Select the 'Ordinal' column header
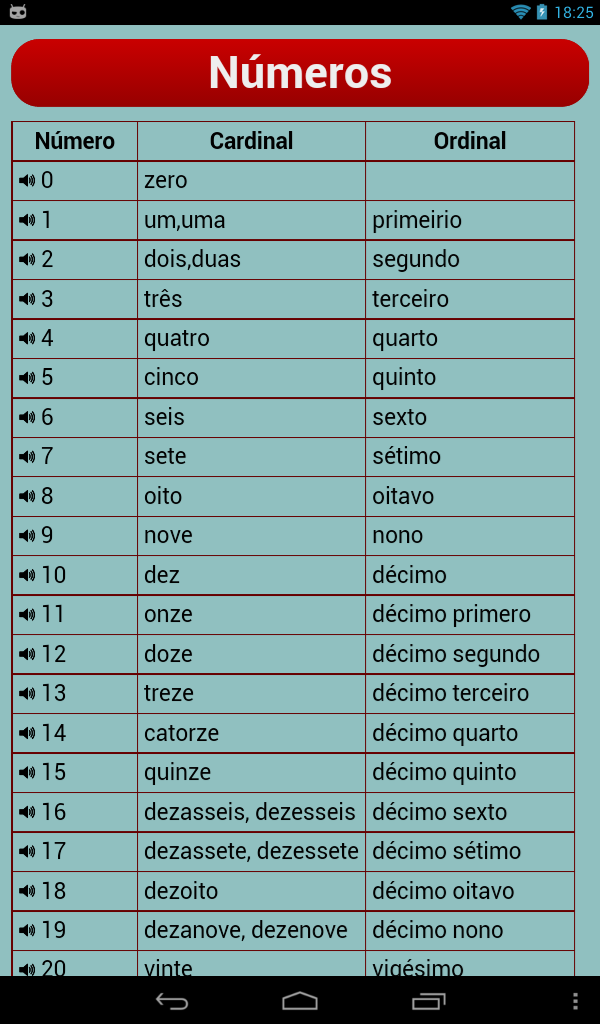The width and height of the screenshot is (600, 1024). click(469, 141)
